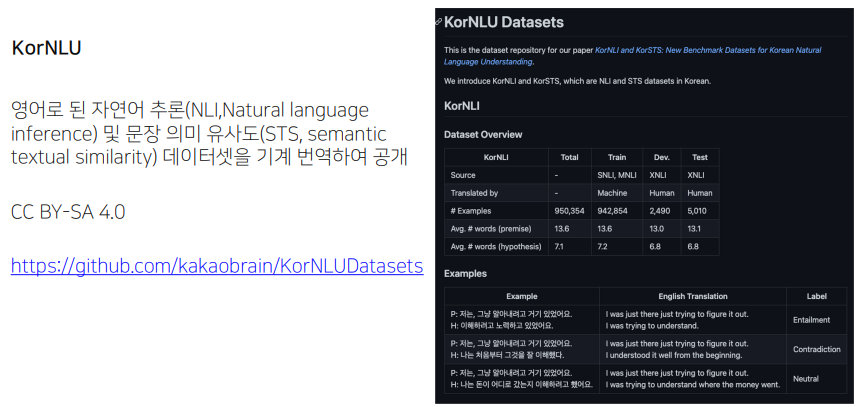This screenshot has height=407, width=861.
Task: Click the Contradiction label cell
Action: 815,349
